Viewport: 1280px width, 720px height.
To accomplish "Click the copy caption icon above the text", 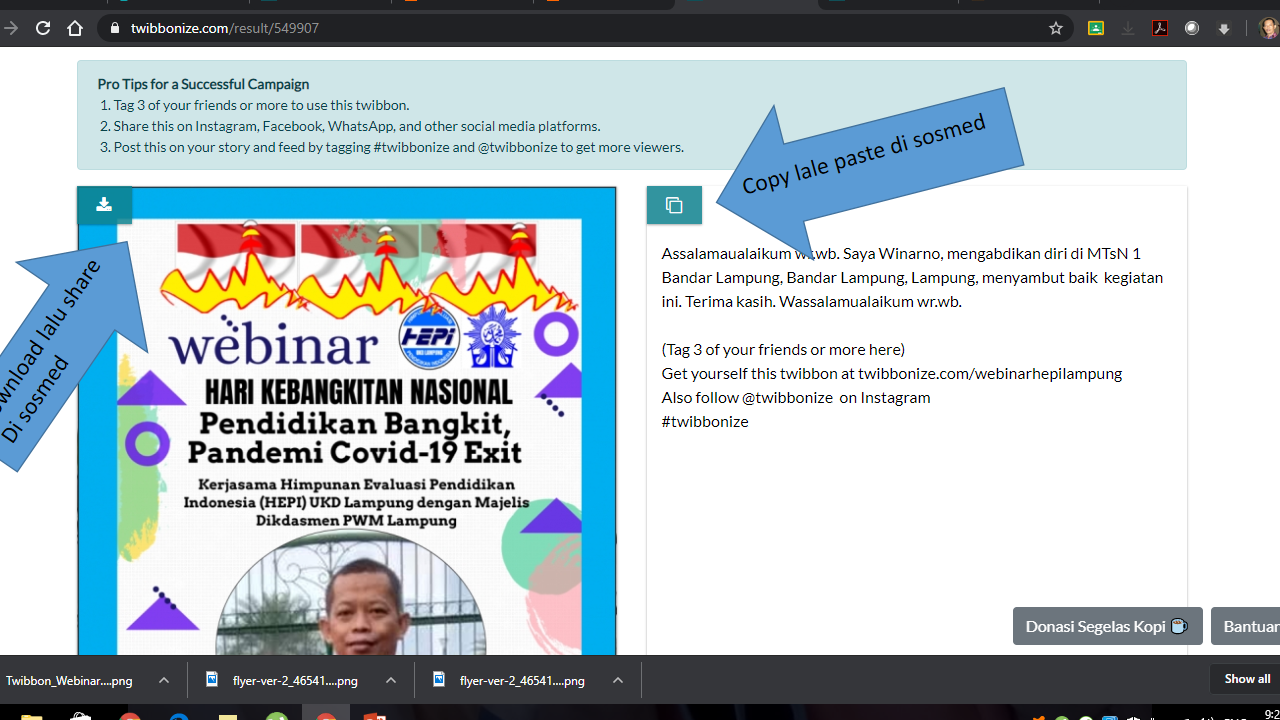I will [674, 204].
